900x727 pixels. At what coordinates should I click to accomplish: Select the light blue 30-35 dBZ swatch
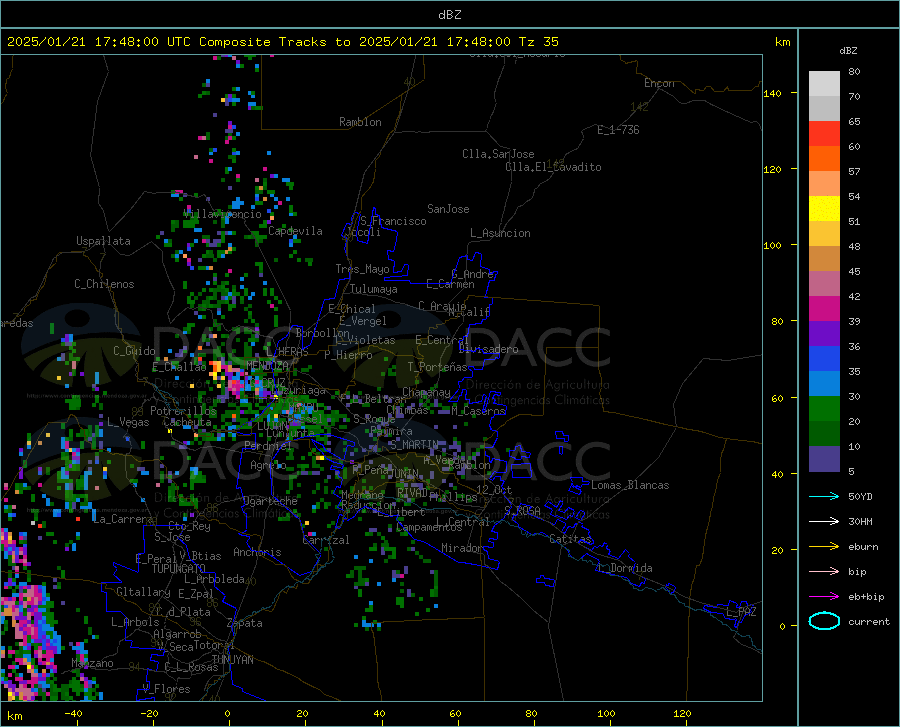pyautogui.click(x=824, y=384)
